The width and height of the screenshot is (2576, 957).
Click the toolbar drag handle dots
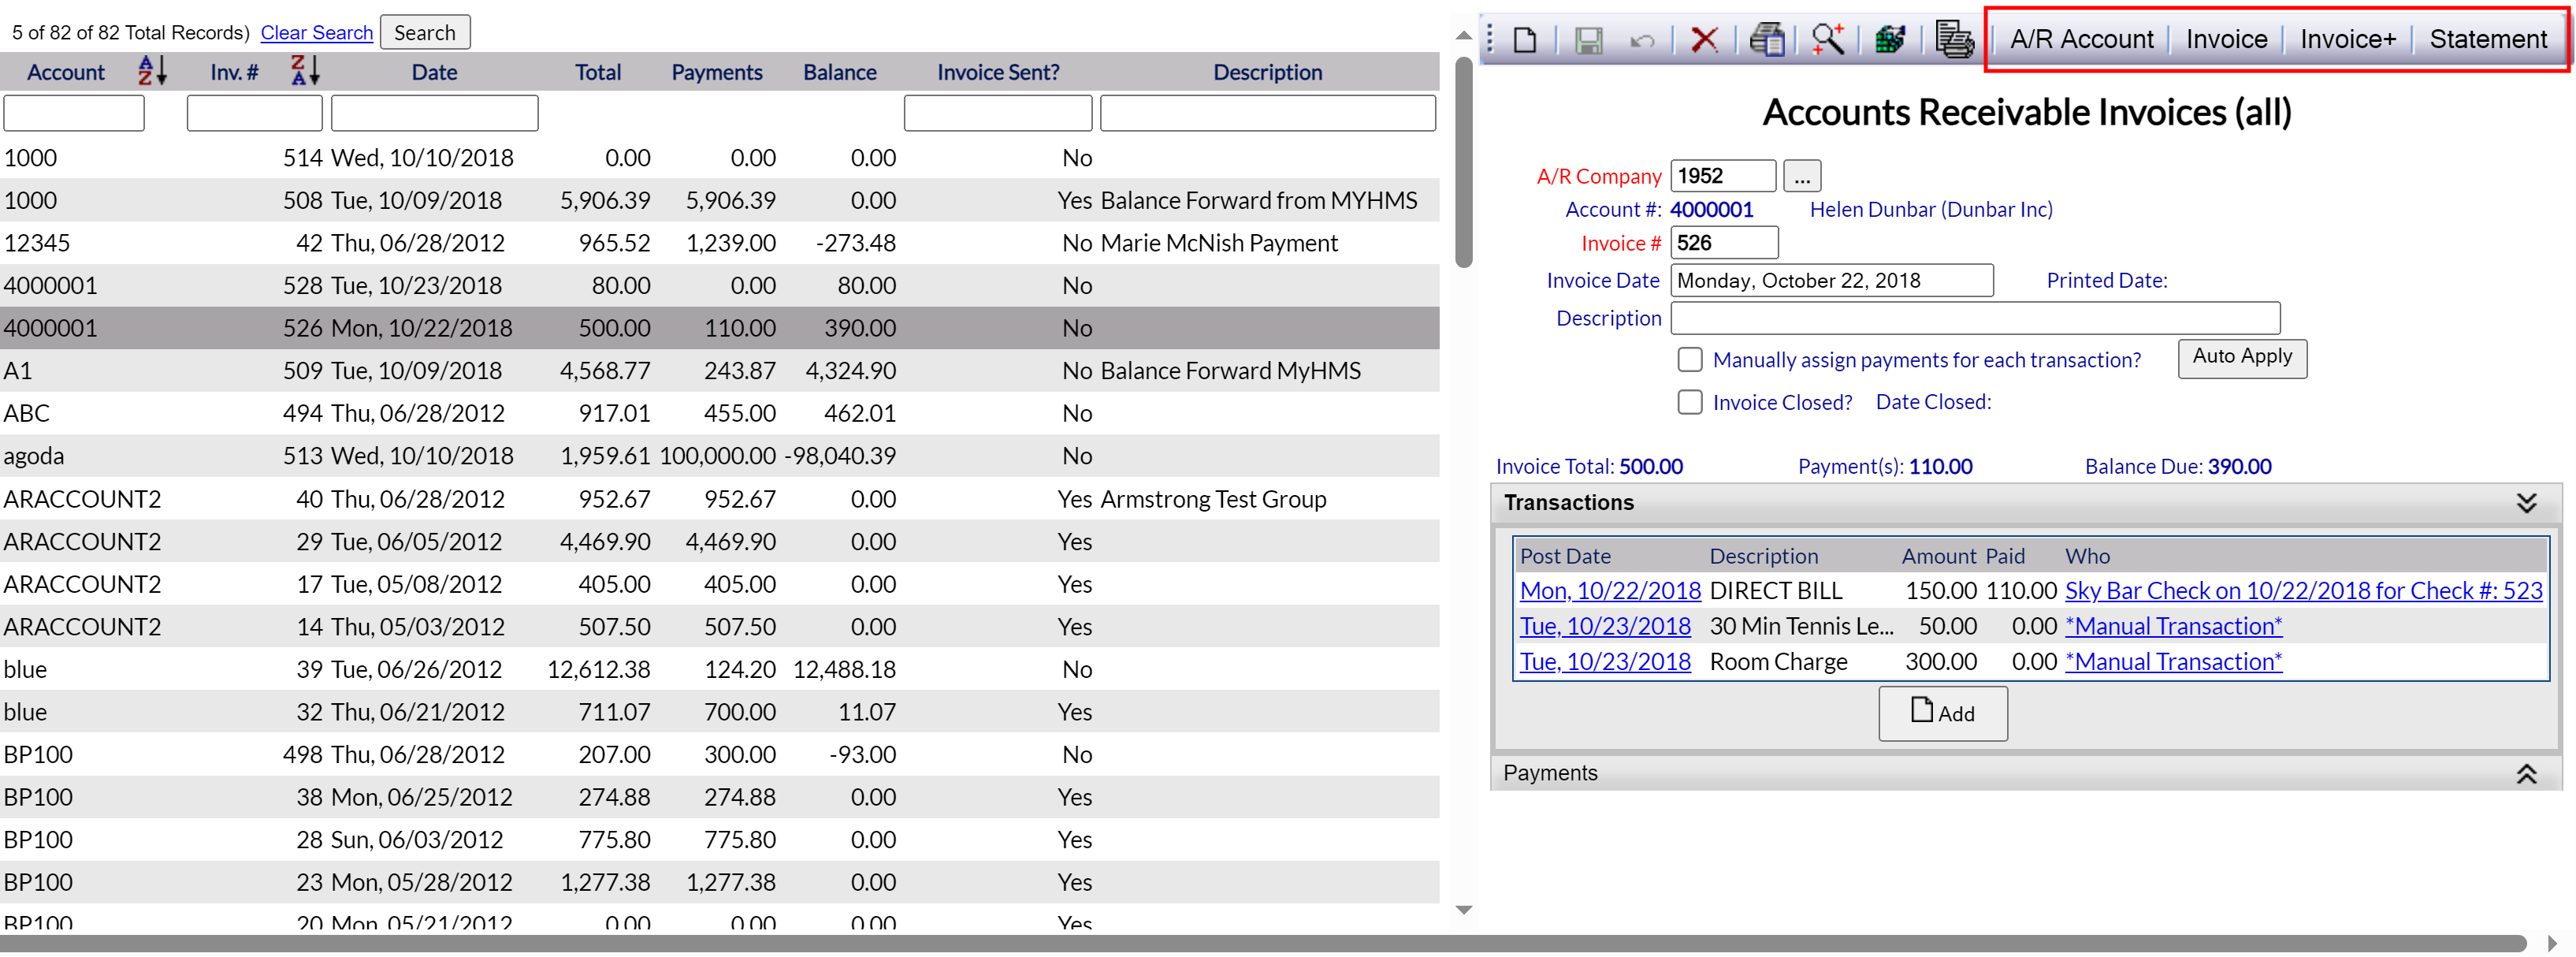[1490, 39]
